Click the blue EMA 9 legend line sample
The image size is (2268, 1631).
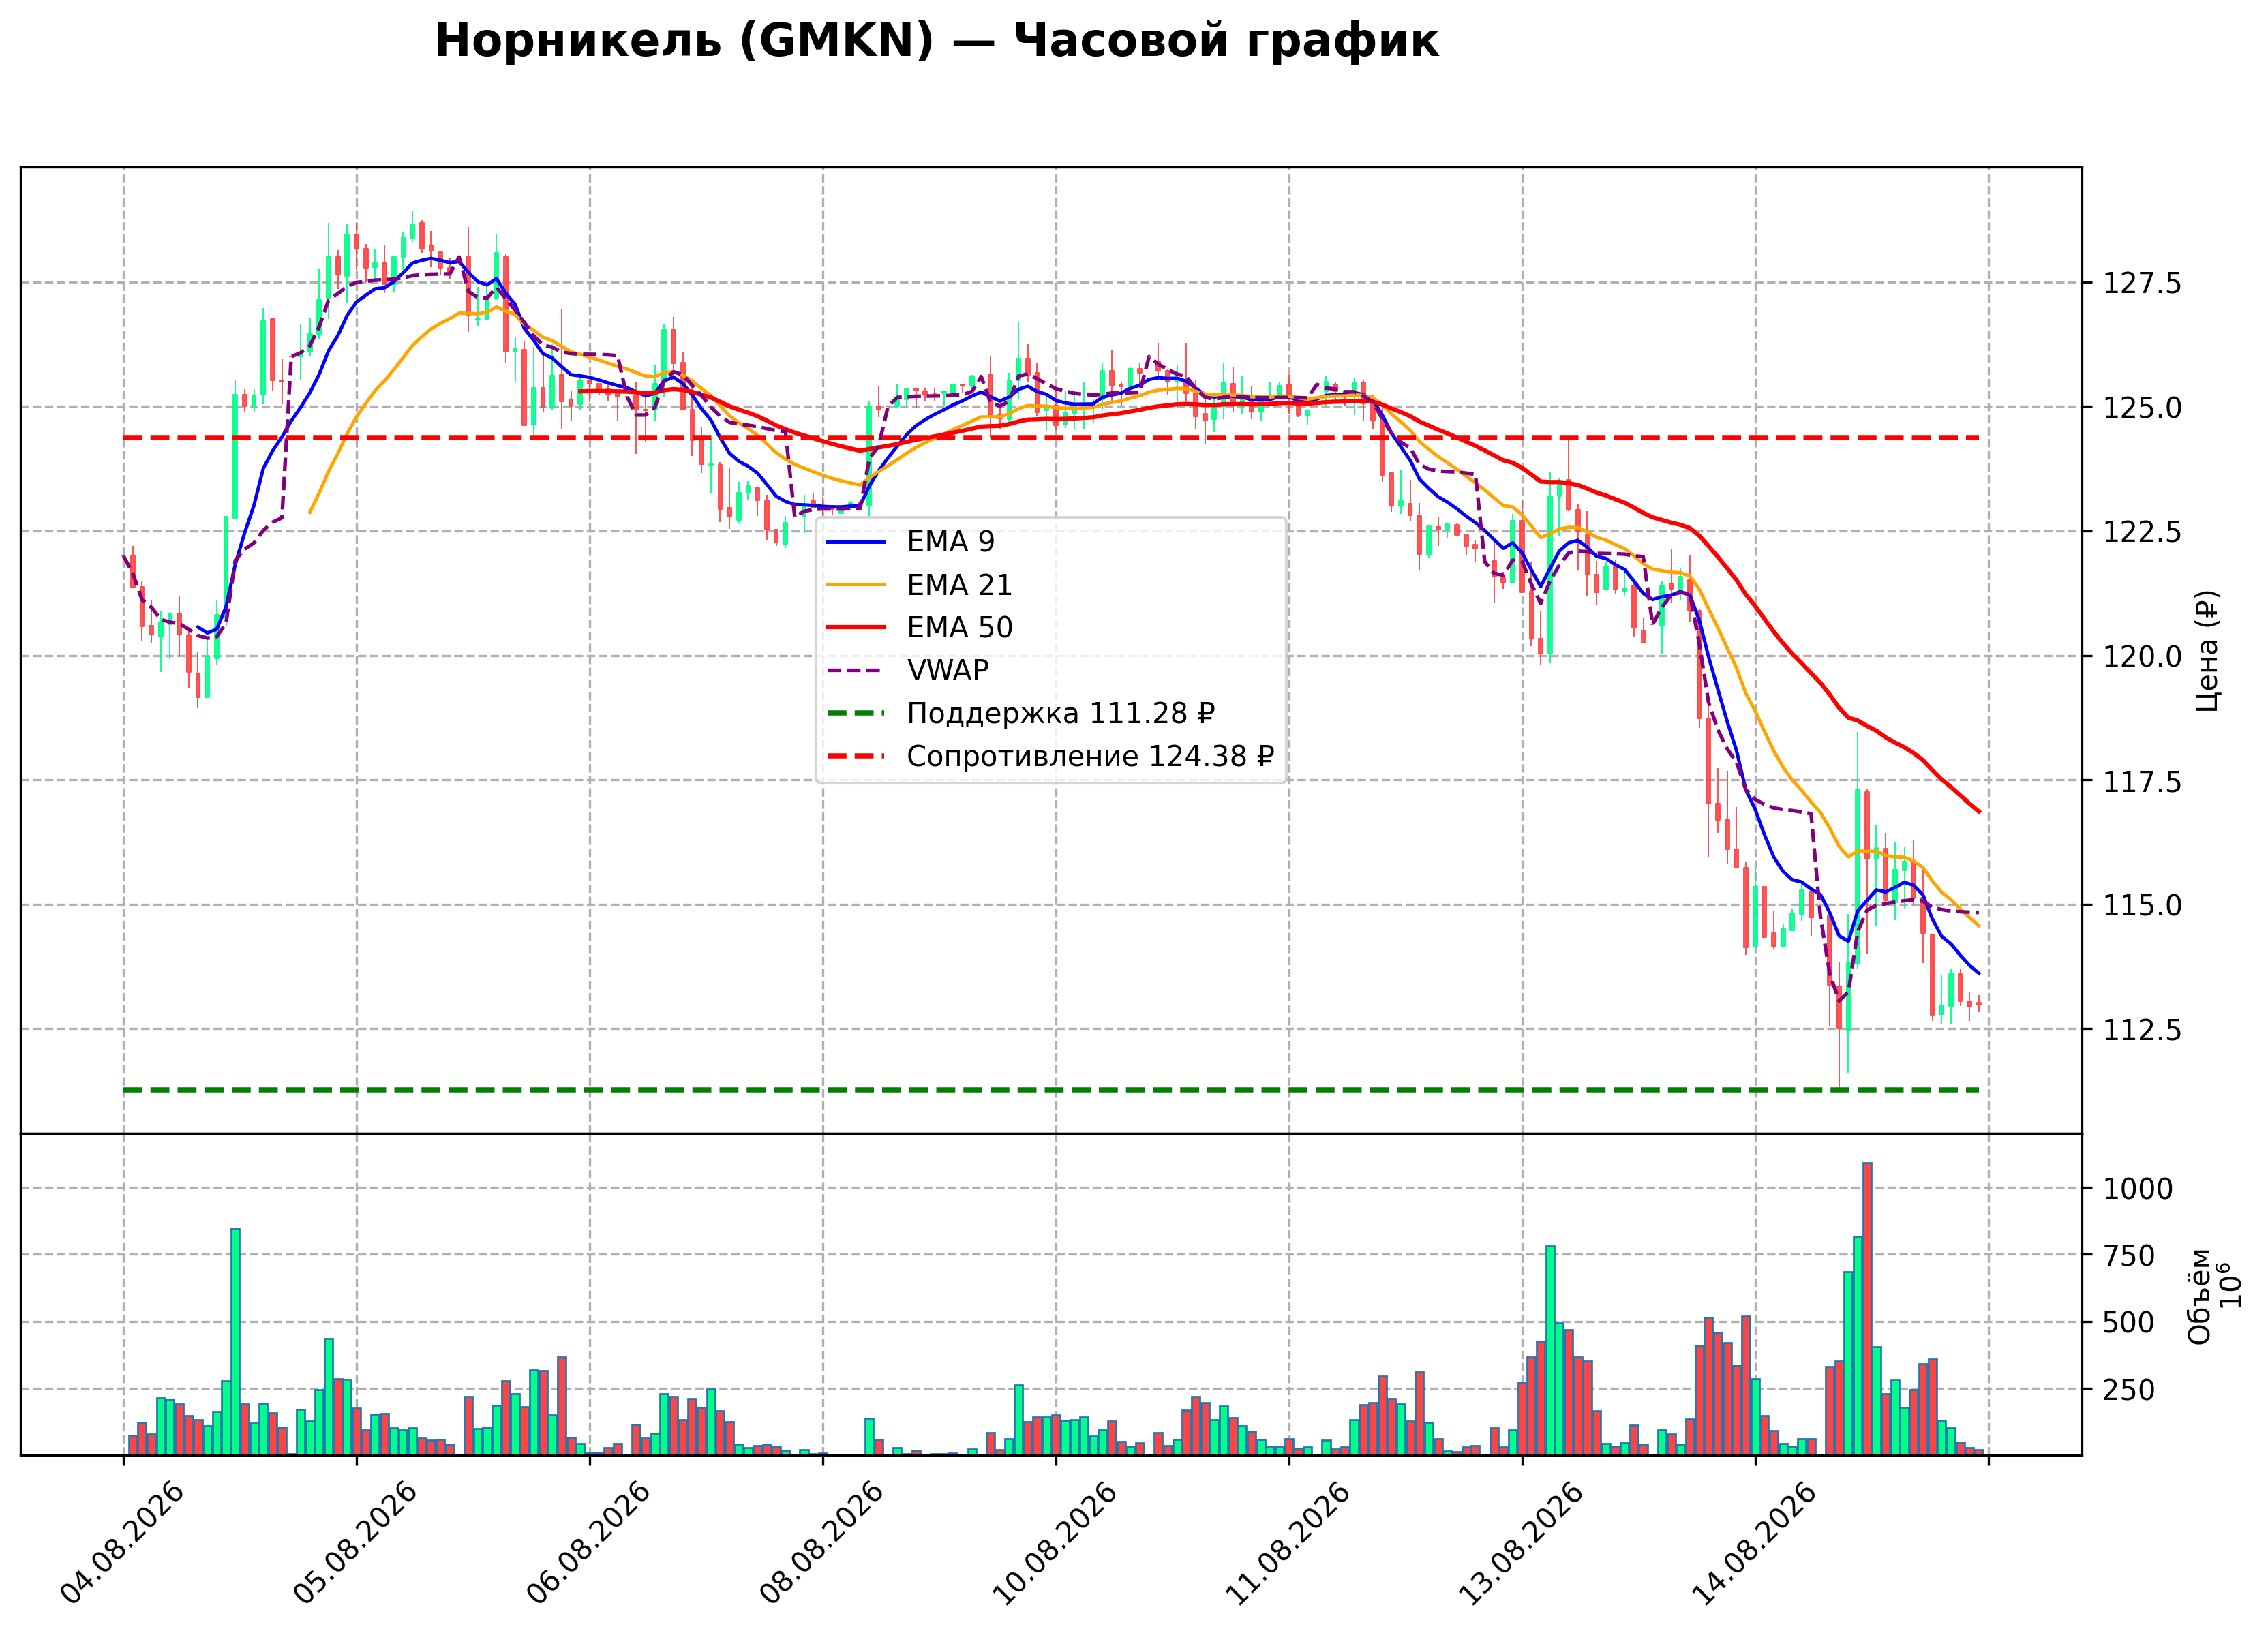click(857, 542)
